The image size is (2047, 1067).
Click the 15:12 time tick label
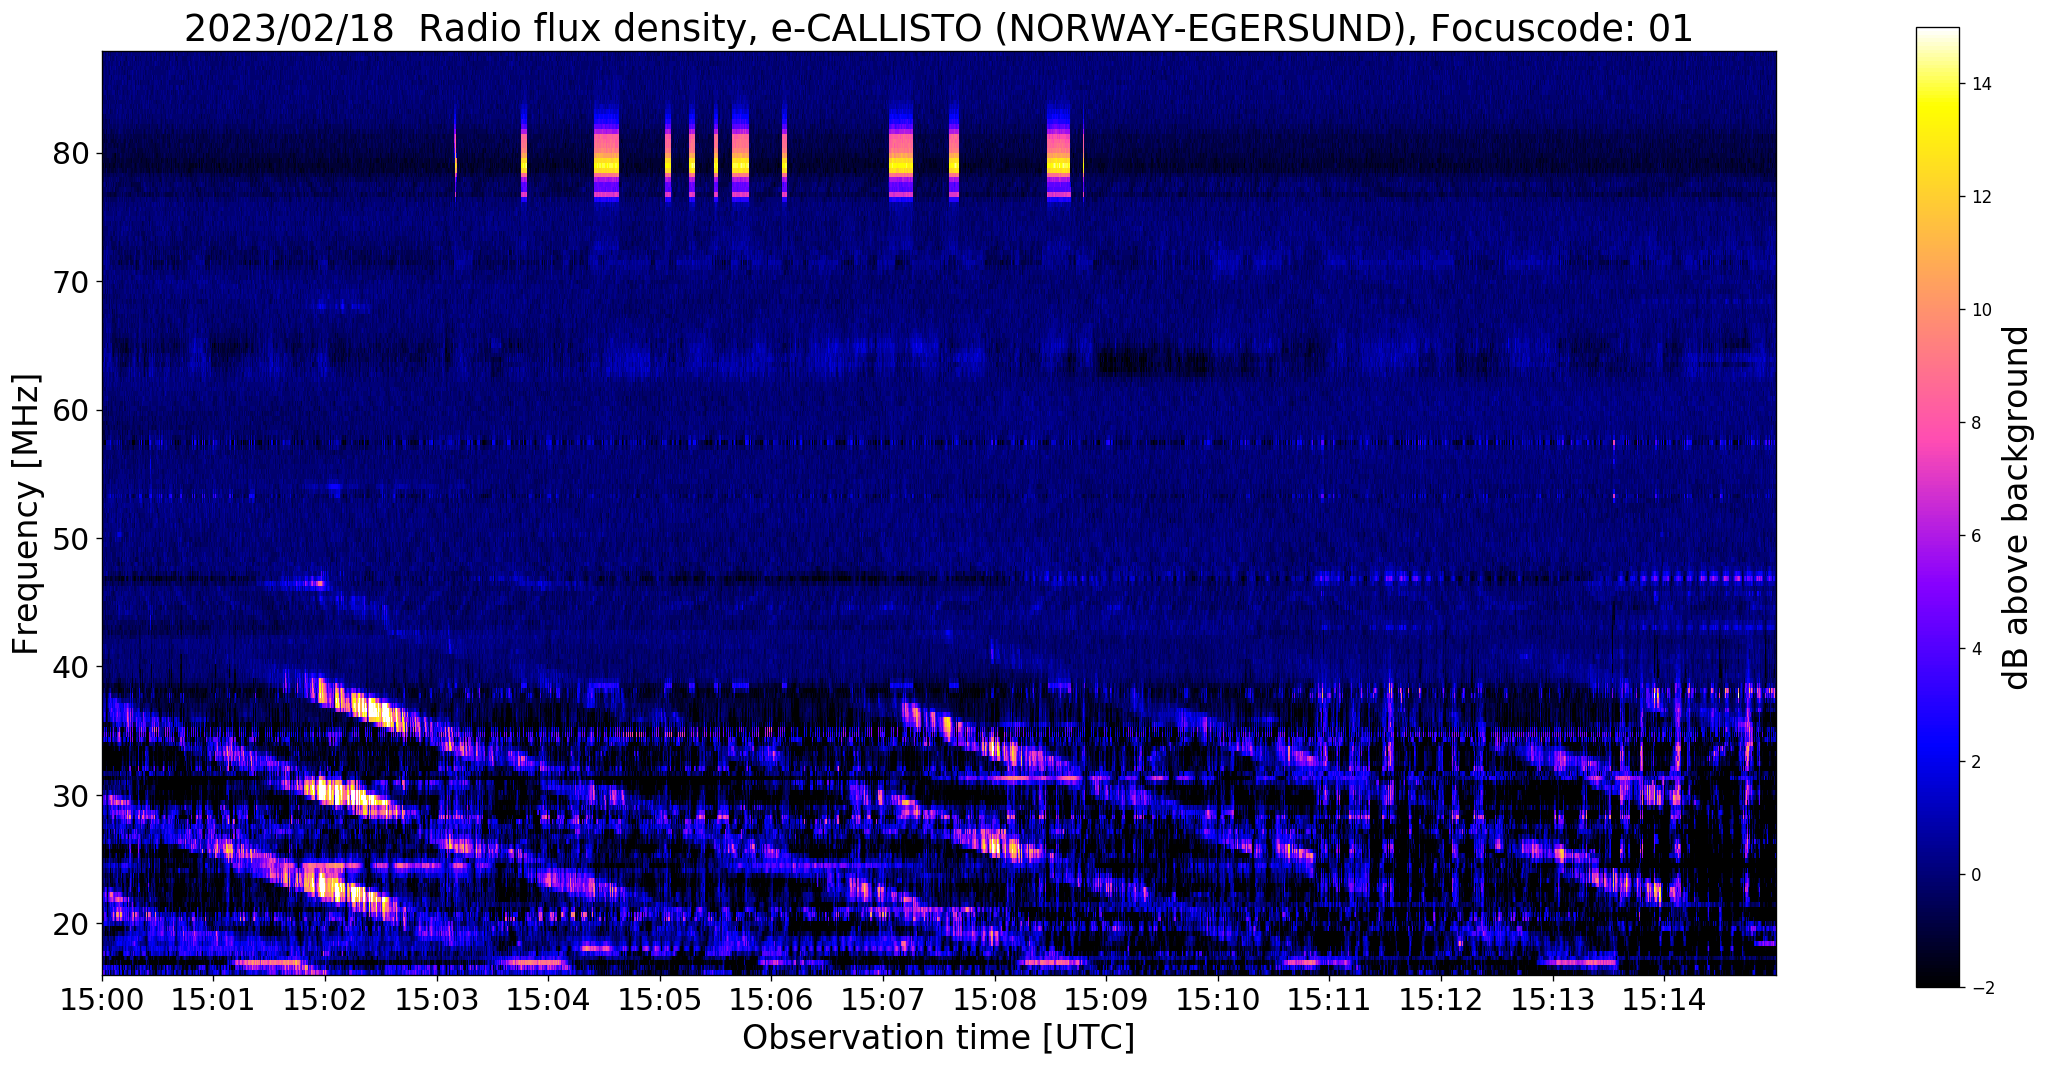[1440, 999]
